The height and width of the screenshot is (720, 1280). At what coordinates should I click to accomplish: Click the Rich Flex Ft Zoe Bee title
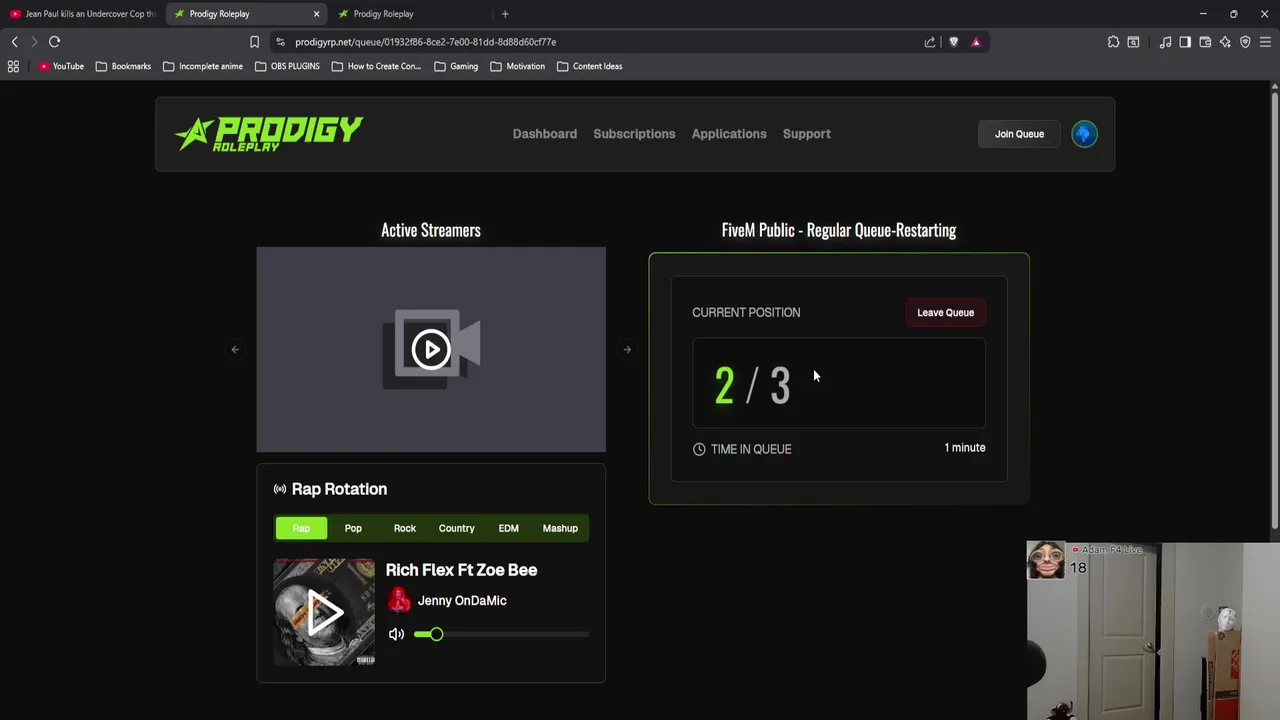[x=461, y=570]
